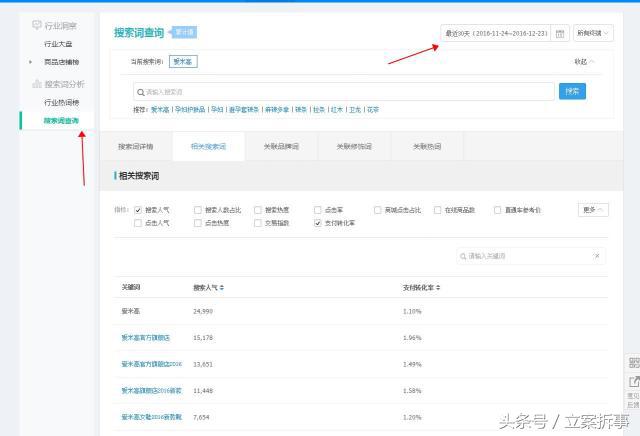Open 行业热词榜 in the sidebar
Screen dimensions: 640x436
(62, 102)
